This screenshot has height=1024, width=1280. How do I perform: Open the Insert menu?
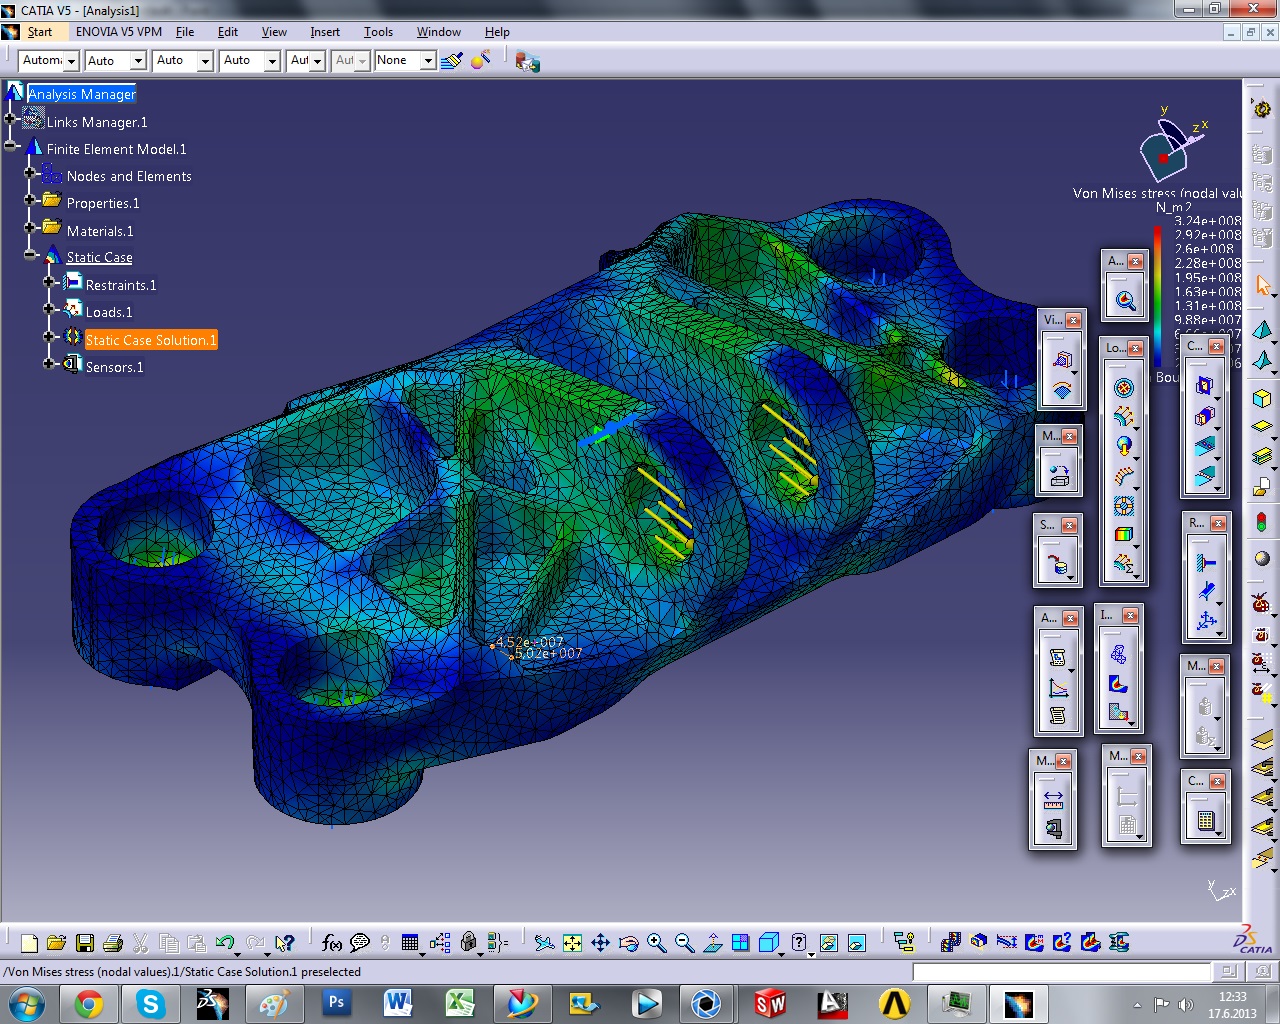[324, 32]
